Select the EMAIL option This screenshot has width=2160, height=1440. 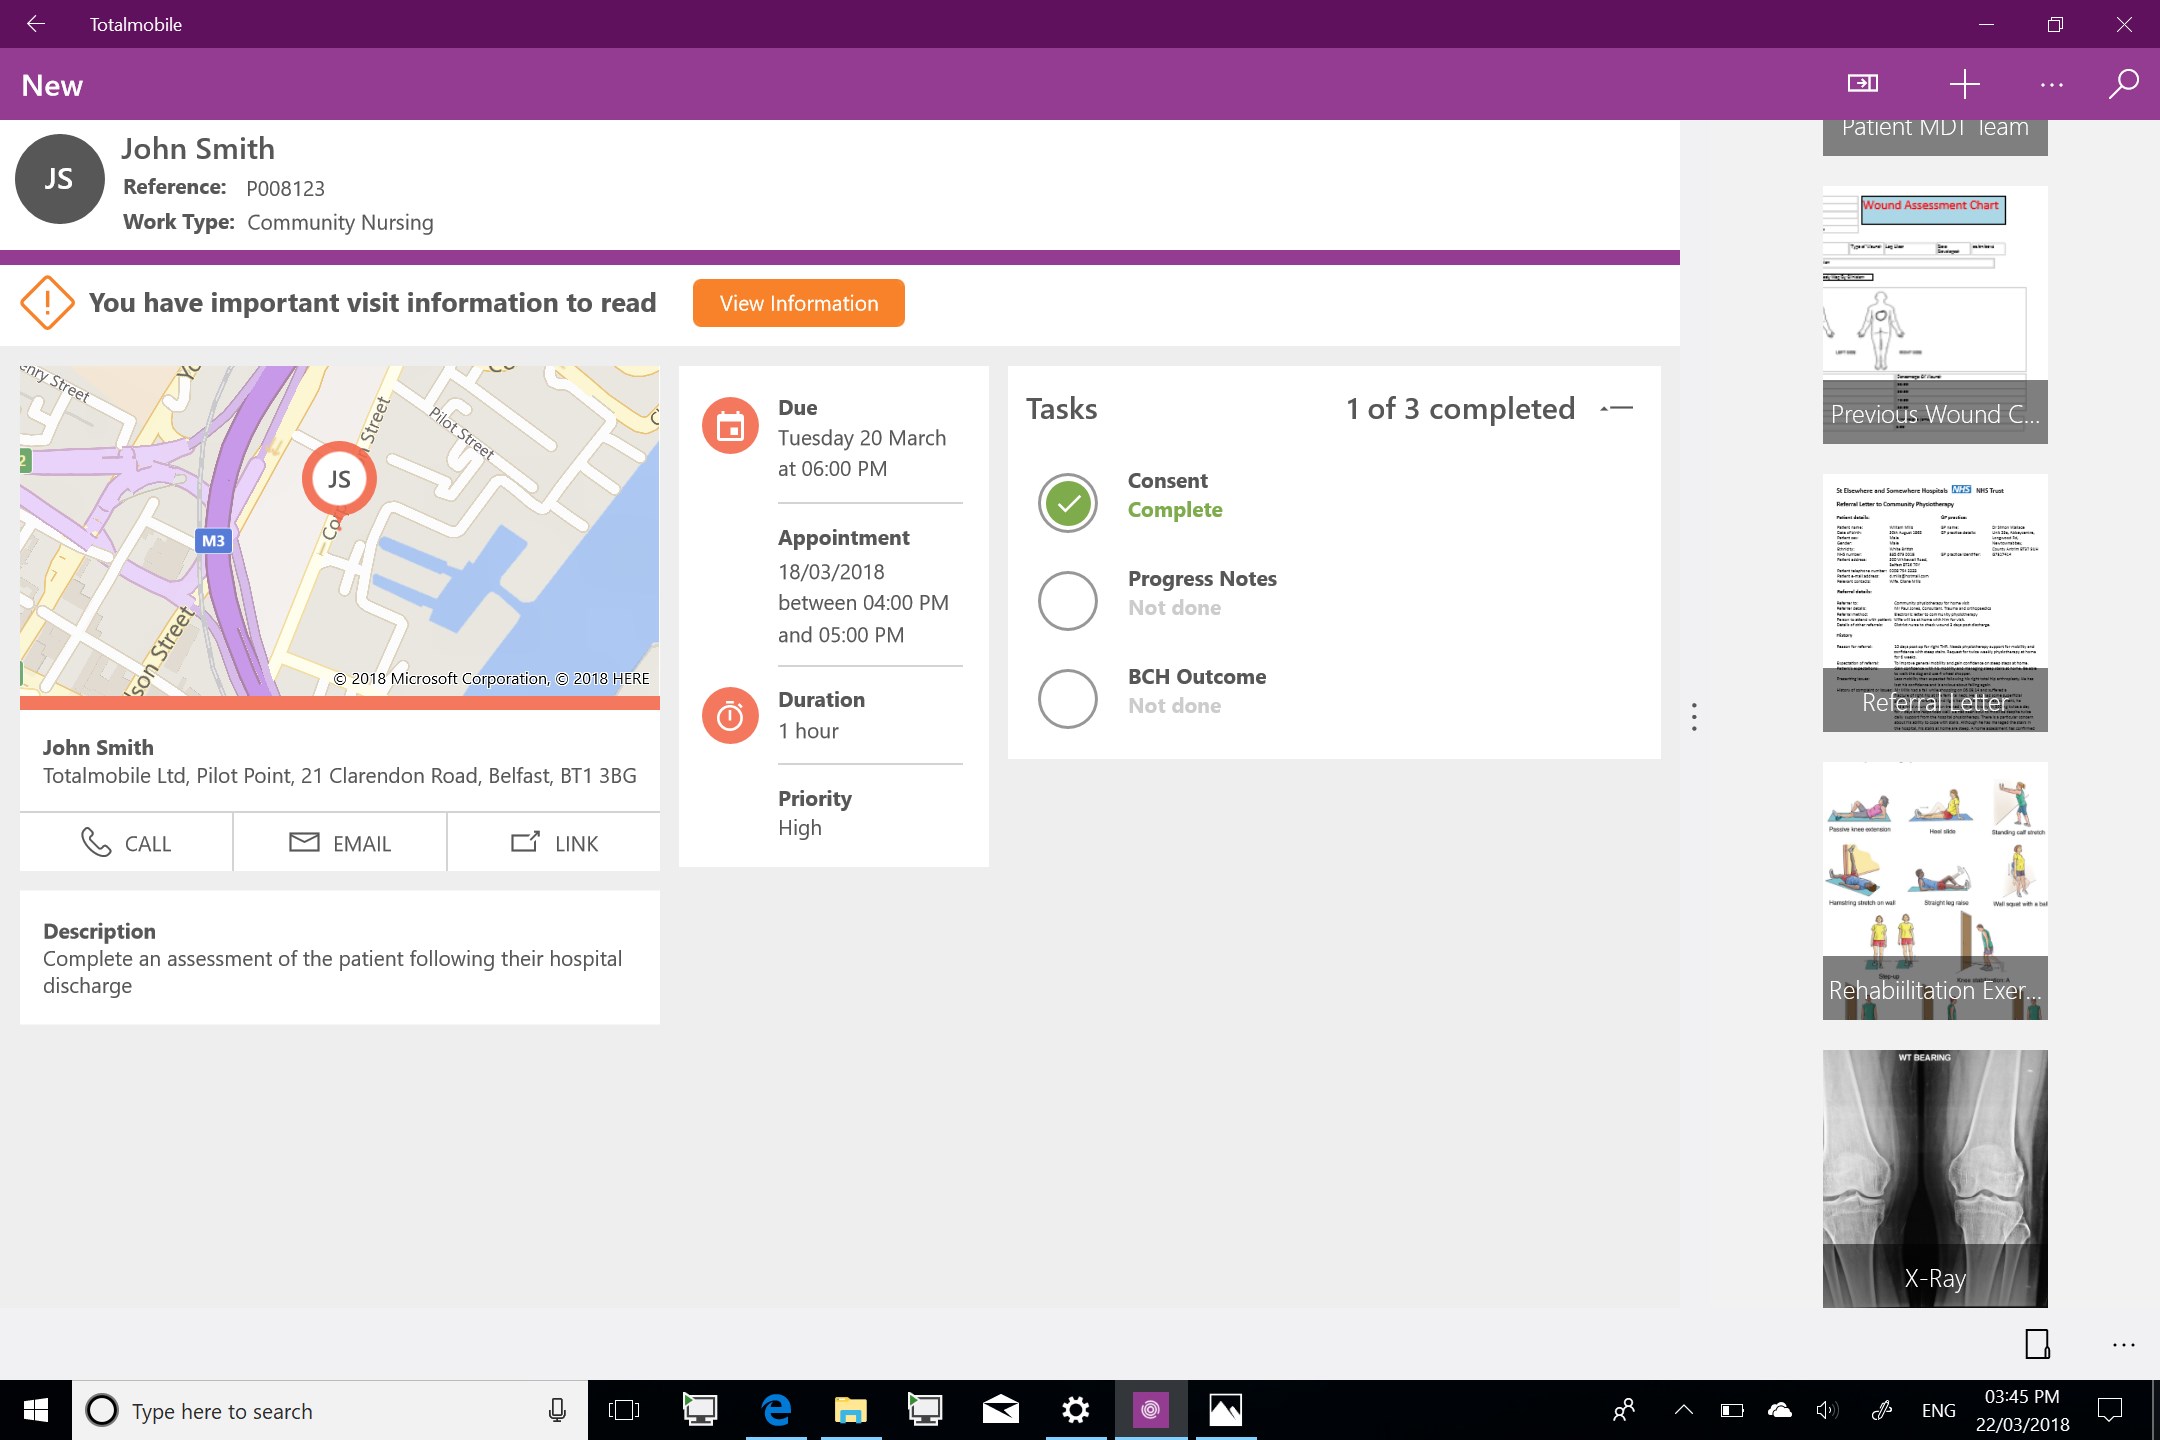[340, 843]
